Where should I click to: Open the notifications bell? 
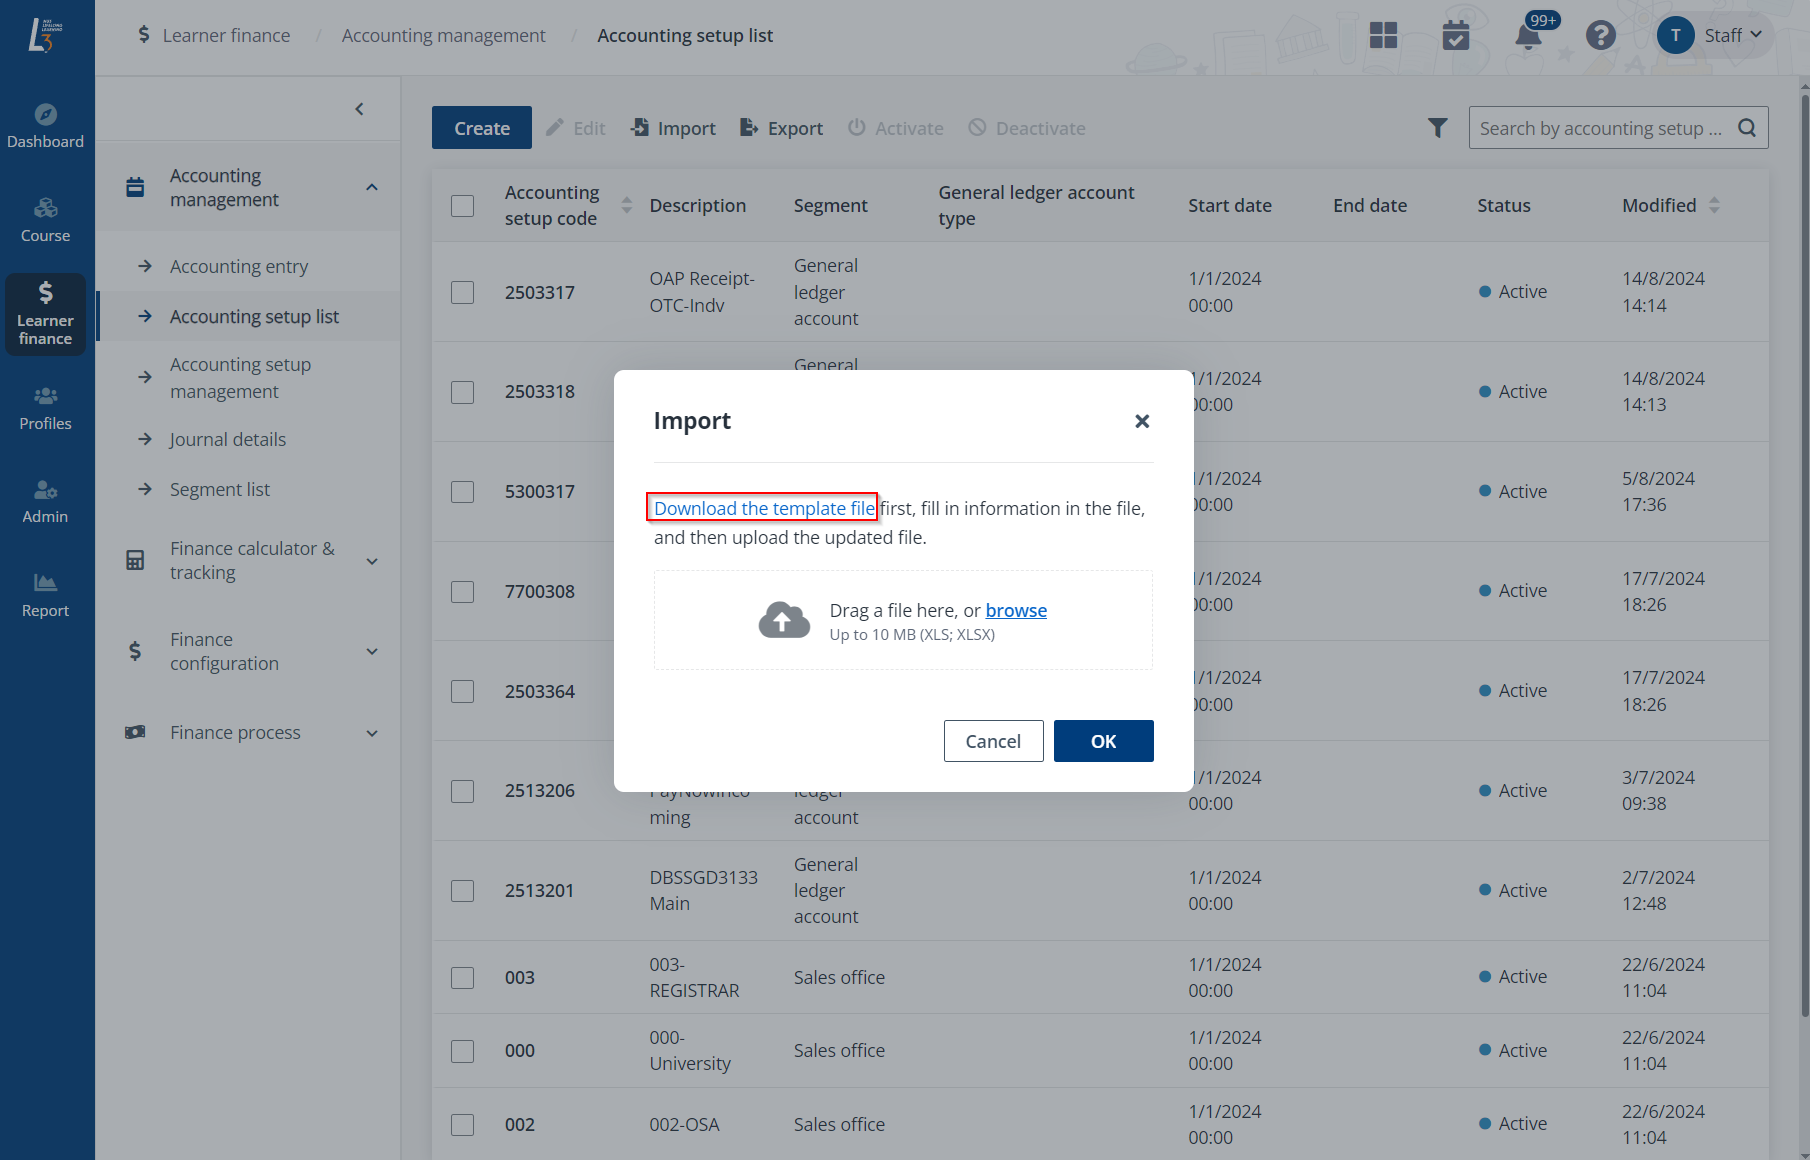coord(1527,36)
